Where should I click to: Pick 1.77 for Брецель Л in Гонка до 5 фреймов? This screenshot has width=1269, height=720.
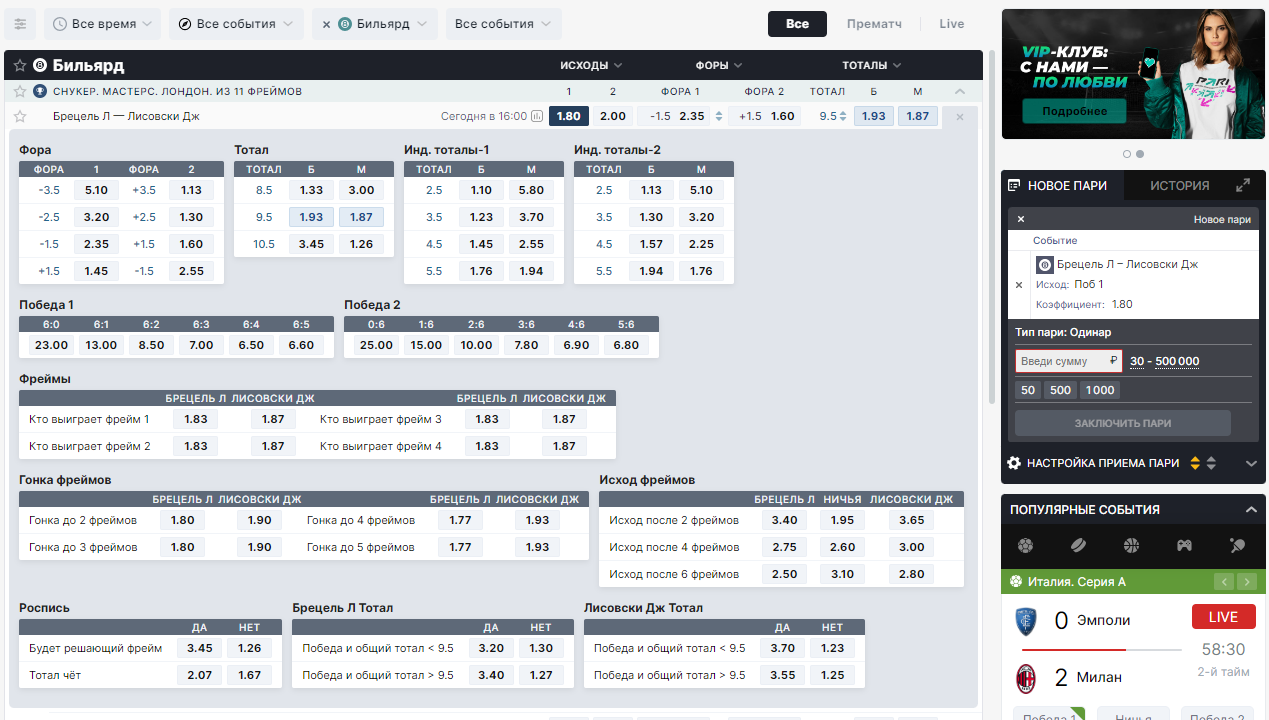click(x=460, y=547)
